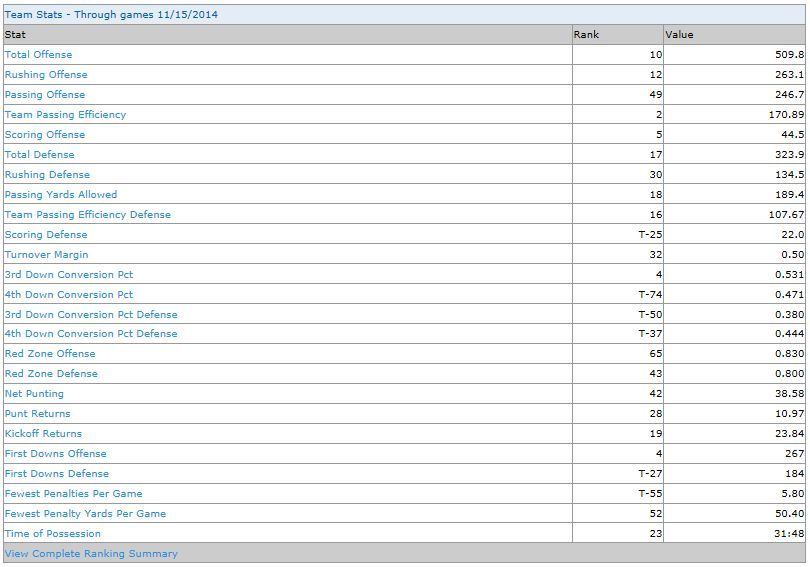Viewport: 810px width, 567px height.
Task: Open View Complete Ranking Summary link
Action: 91,554
